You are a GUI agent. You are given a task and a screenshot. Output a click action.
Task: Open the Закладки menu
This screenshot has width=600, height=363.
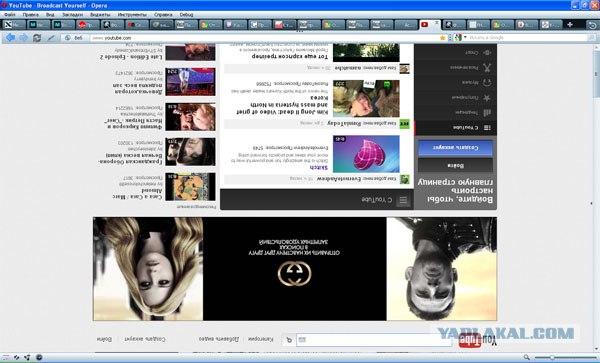72,15
